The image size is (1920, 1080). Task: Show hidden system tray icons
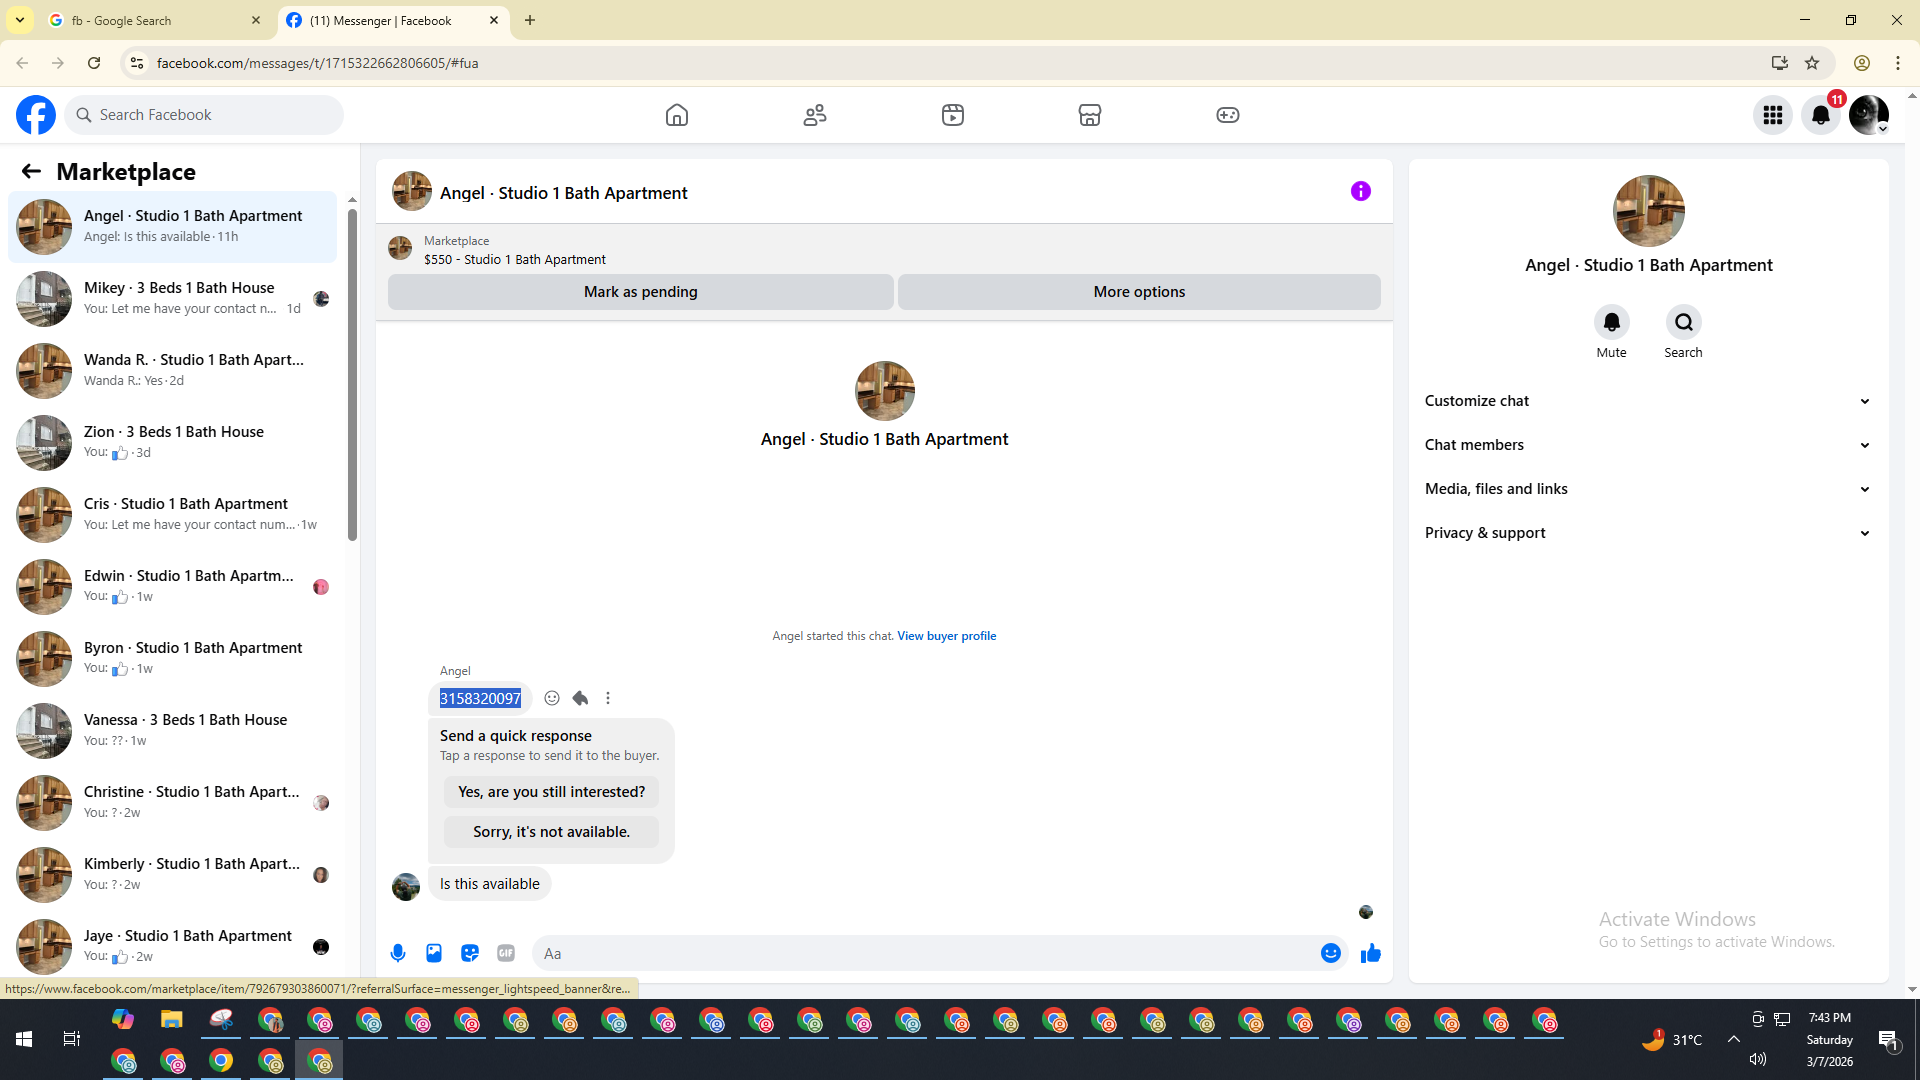coord(1734,1040)
